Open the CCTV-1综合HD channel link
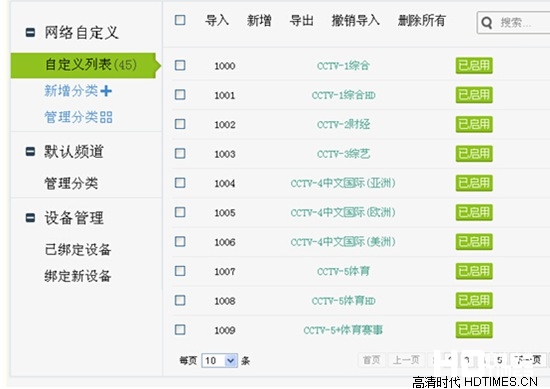 point(343,95)
